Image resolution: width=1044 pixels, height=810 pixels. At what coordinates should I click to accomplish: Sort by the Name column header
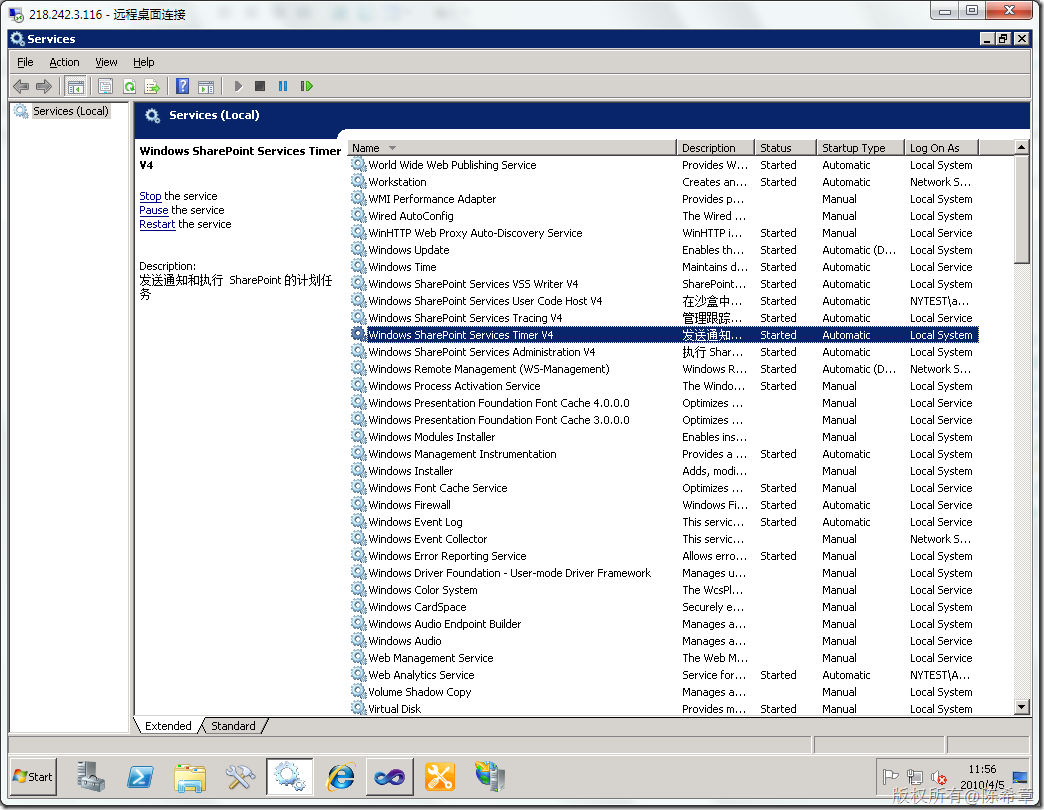(x=512, y=148)
